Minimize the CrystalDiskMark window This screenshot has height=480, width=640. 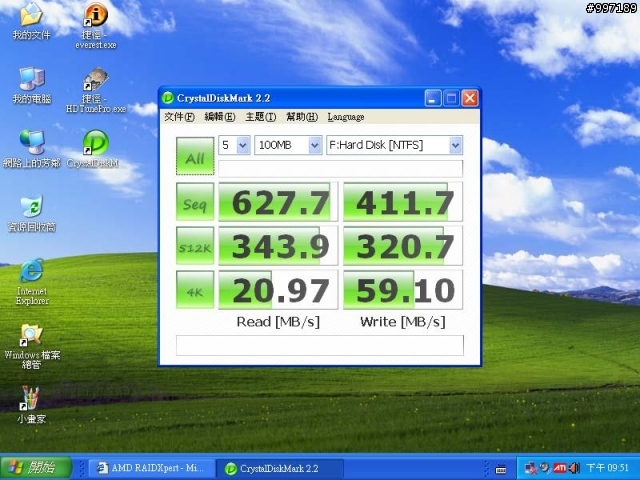[433, 98]
